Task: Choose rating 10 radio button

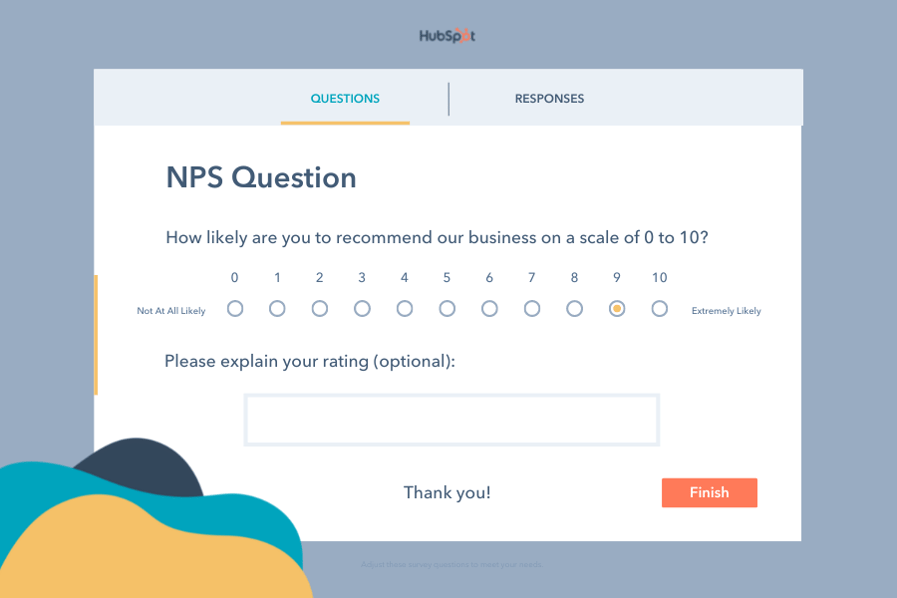Action: coord(659,309)
